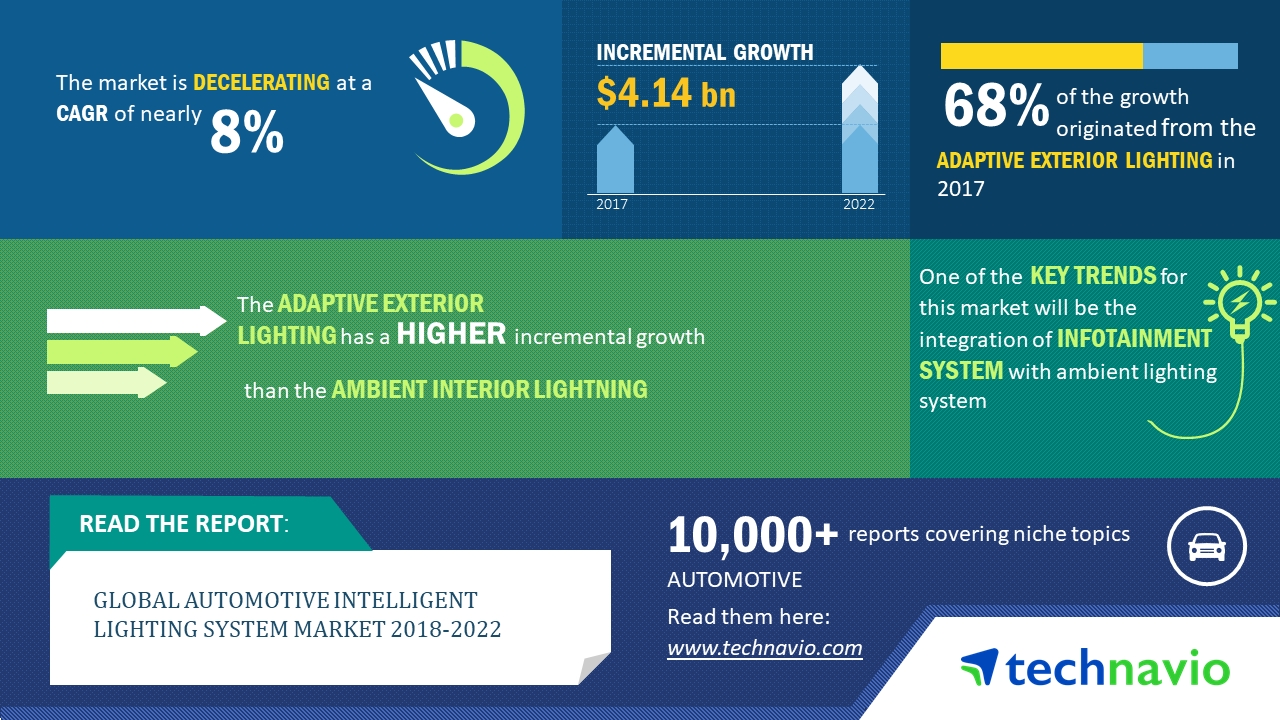Open the Global Automotive Intelligent Lighting System report title
Image resolution: width=1280 pixels, height=720 pixels.
[x=297, y=614]
